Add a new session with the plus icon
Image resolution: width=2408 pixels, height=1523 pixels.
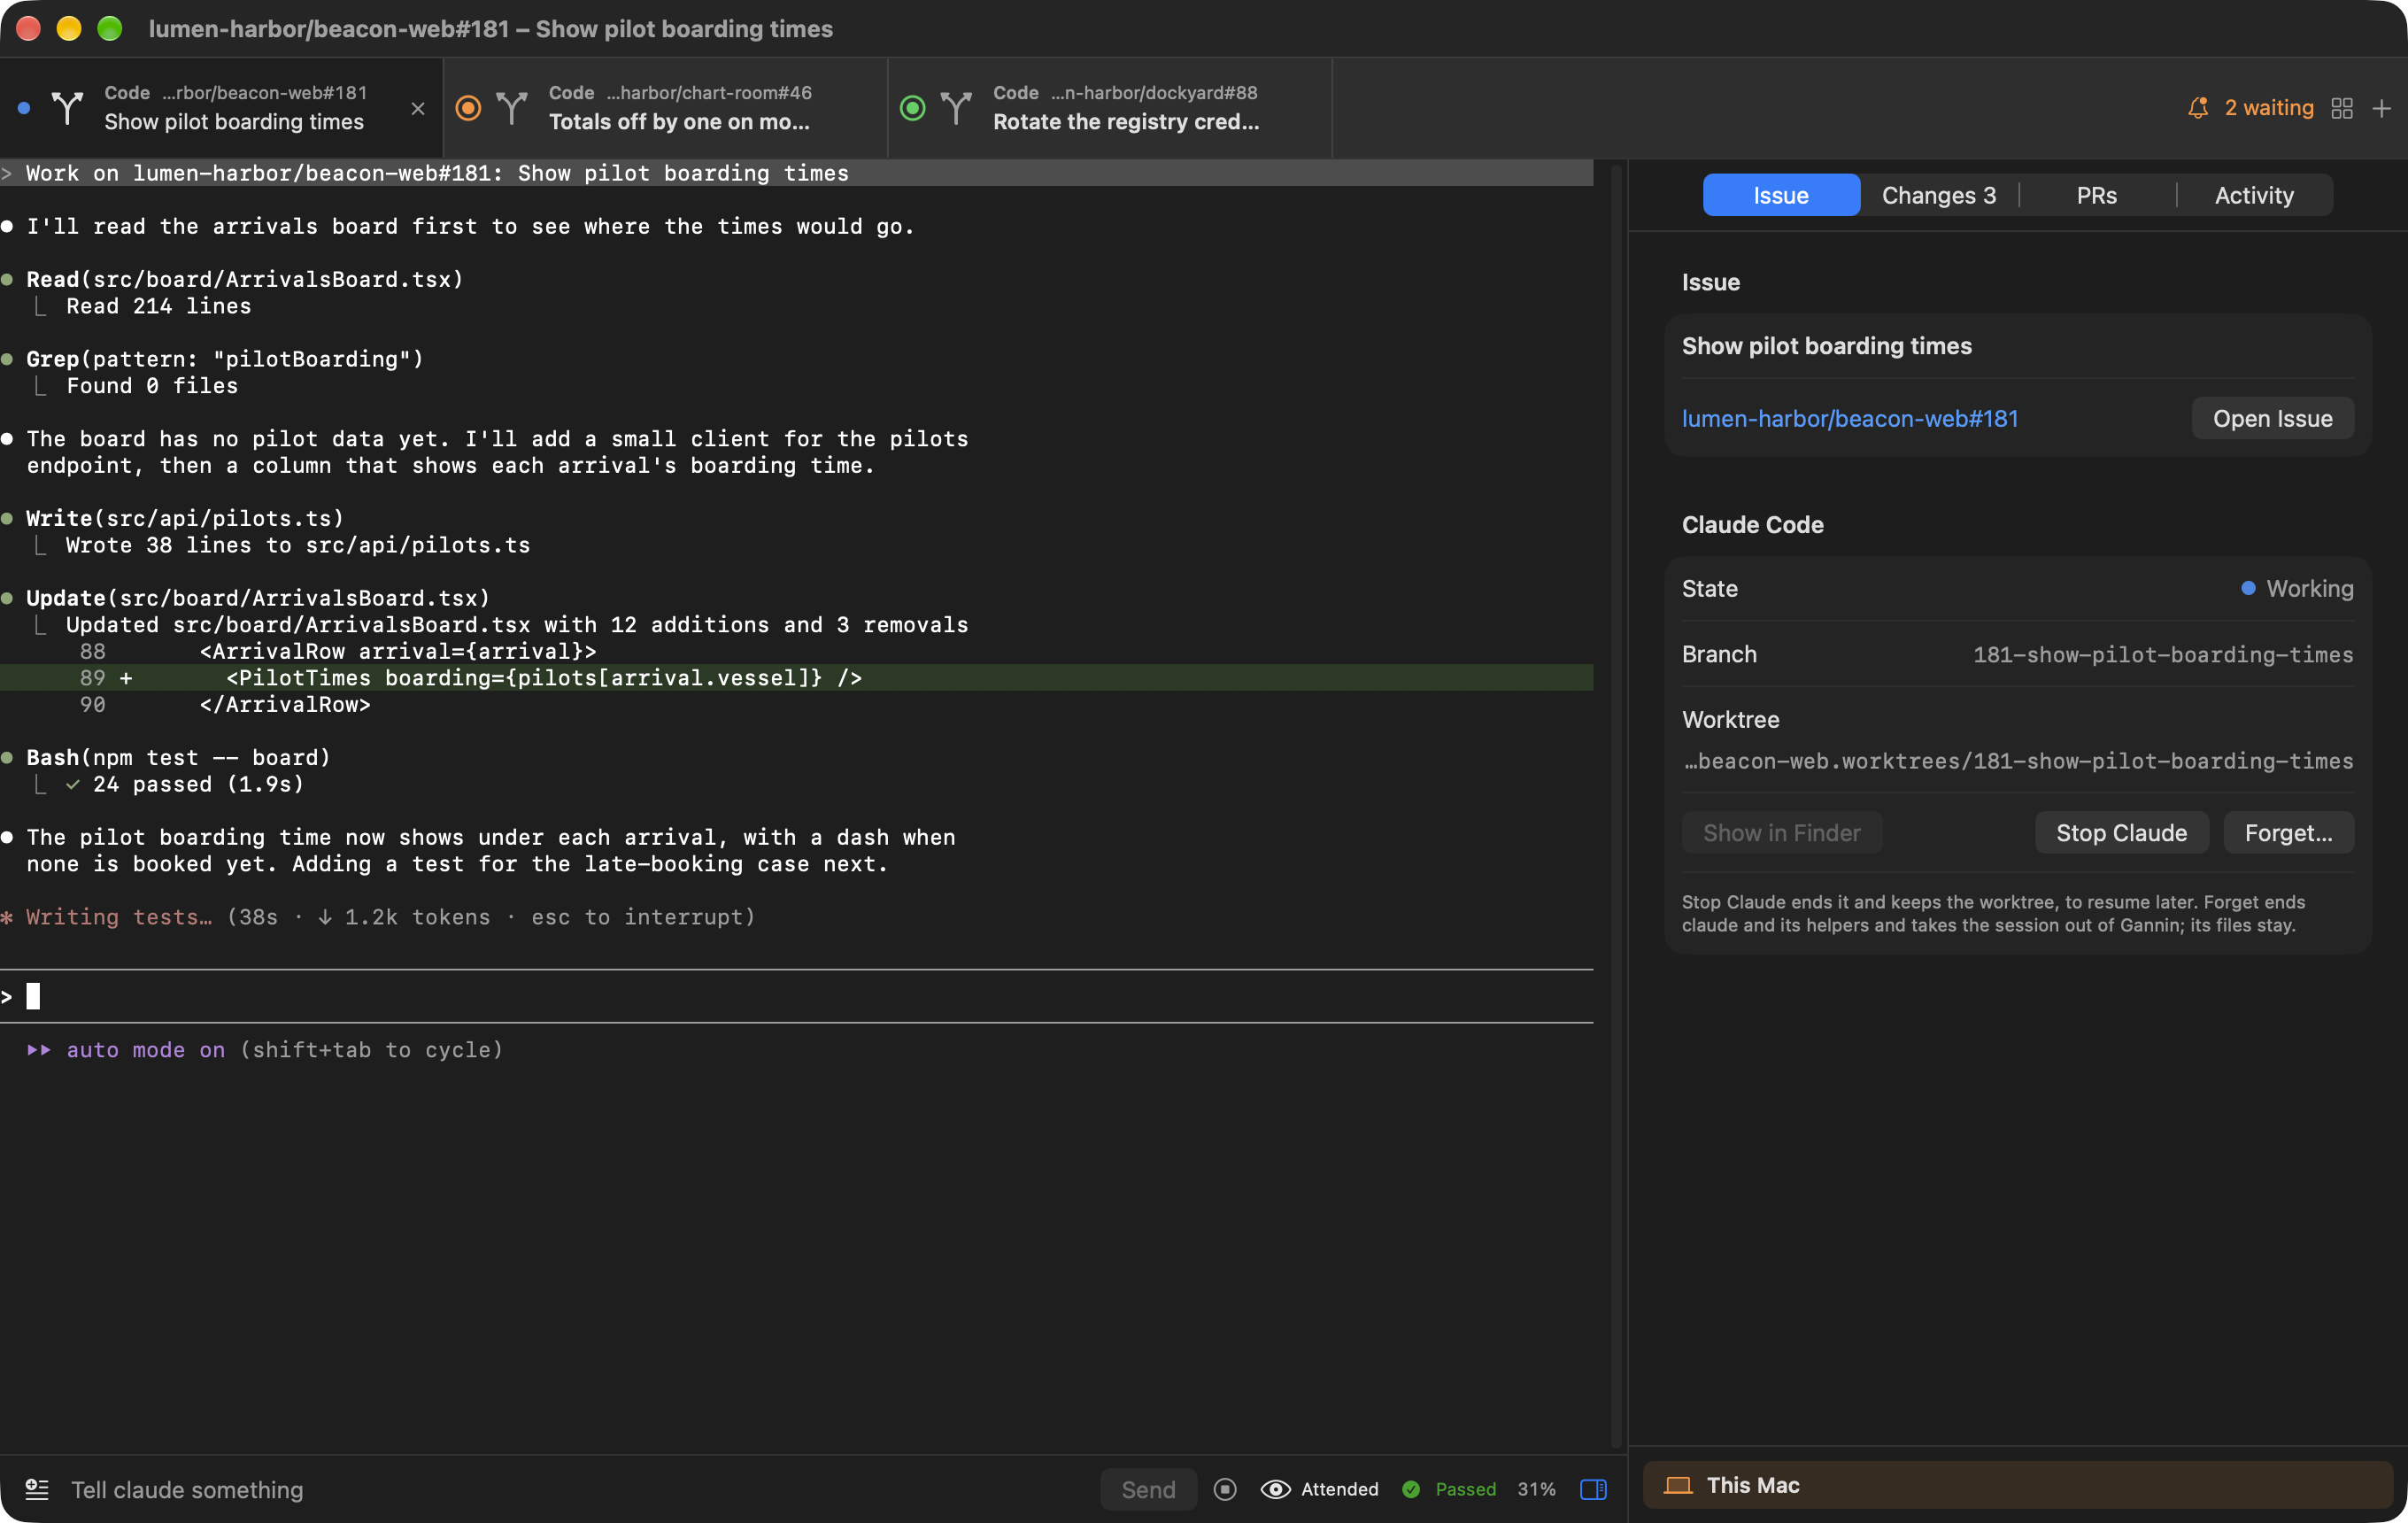(x=2381, y=108)
